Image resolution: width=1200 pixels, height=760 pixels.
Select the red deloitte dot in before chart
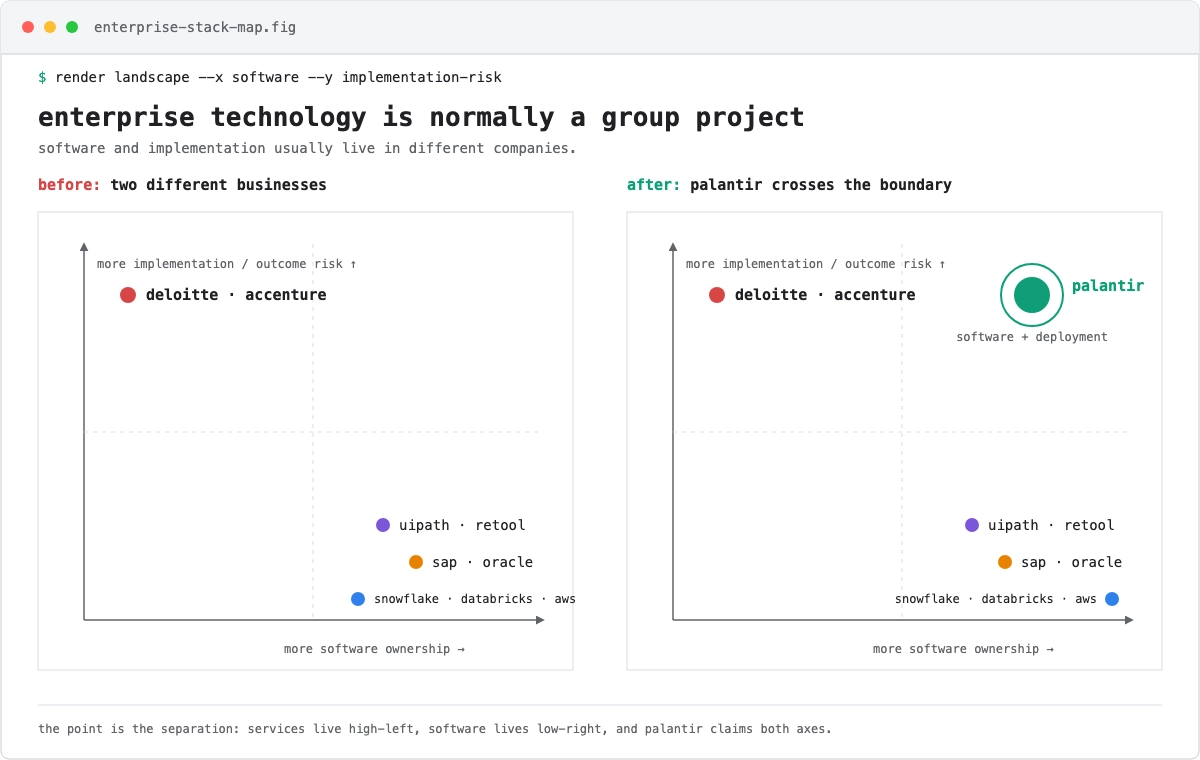click(x=128, y=295)
